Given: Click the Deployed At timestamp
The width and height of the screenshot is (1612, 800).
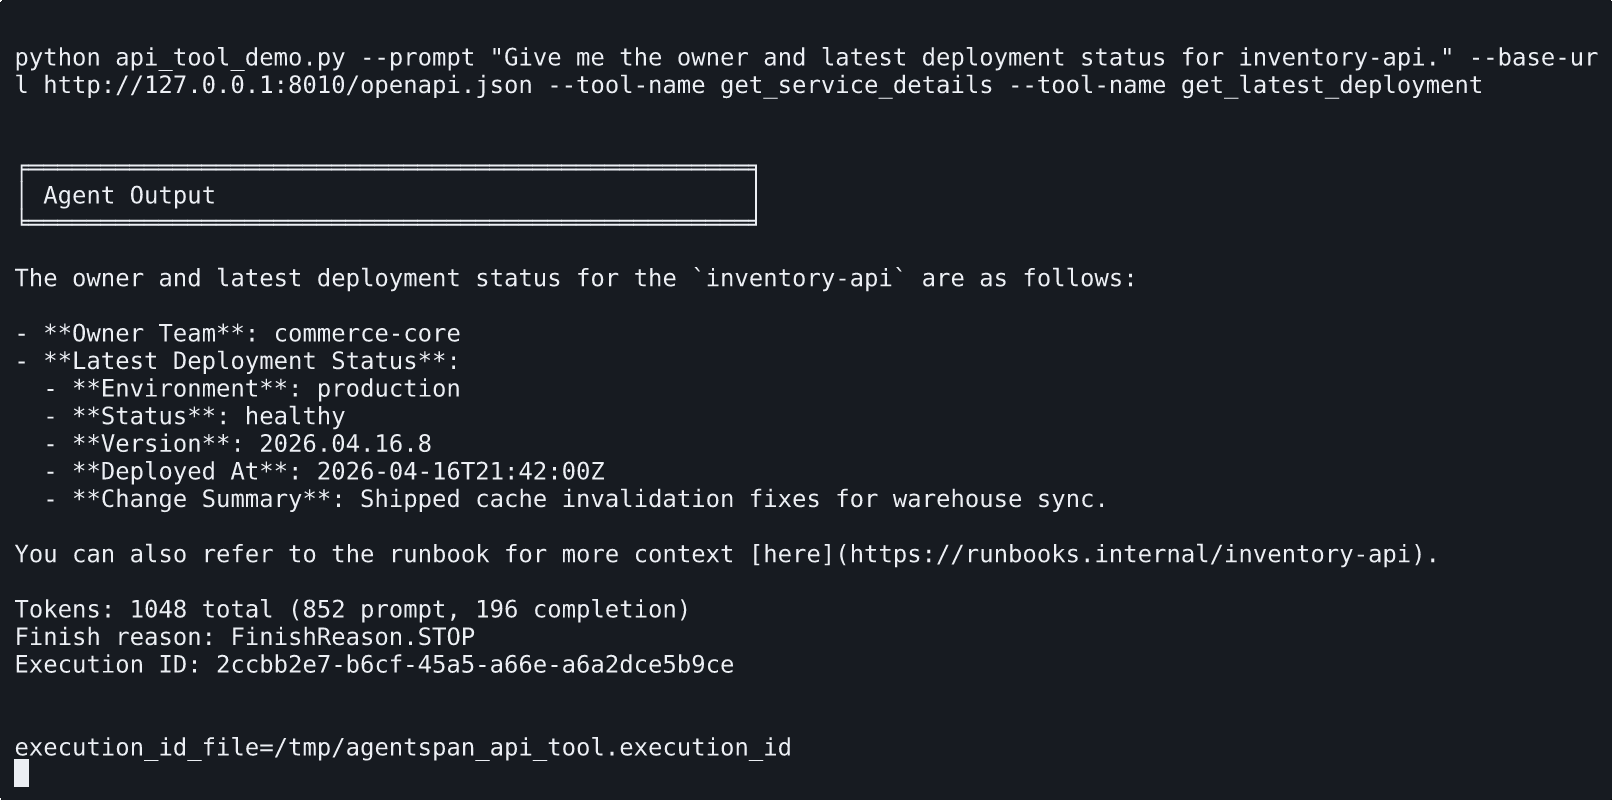Looking at the screenshot, I should pos(461,472).
